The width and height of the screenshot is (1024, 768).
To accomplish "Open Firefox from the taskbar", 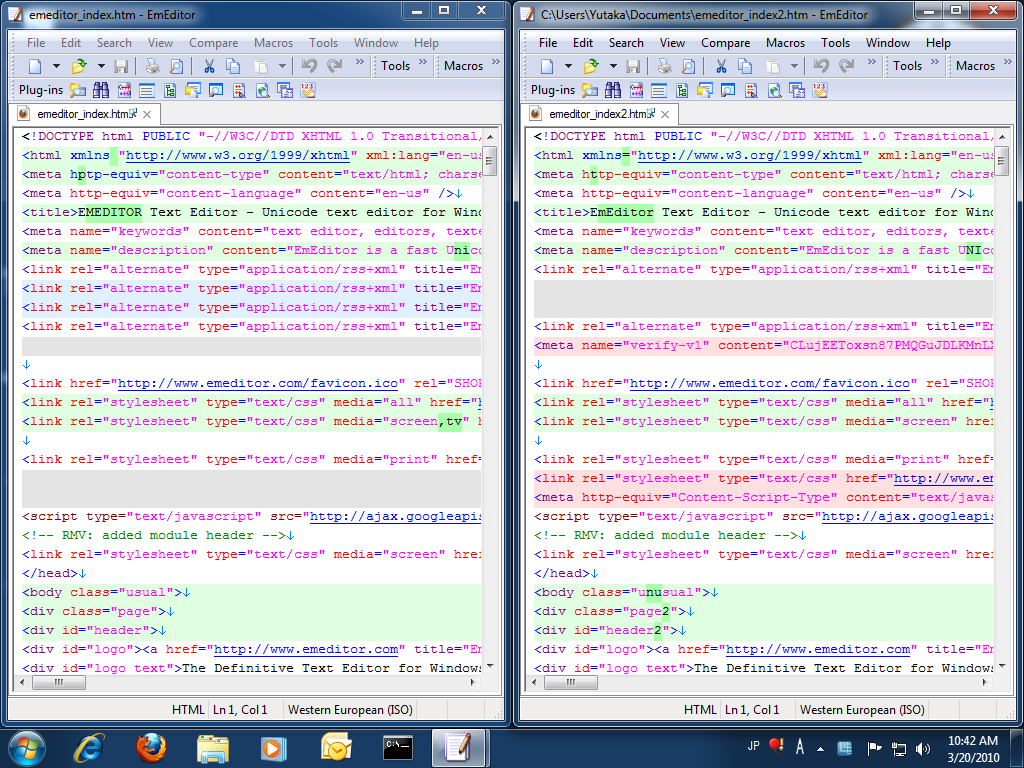I will coord(151,747).
